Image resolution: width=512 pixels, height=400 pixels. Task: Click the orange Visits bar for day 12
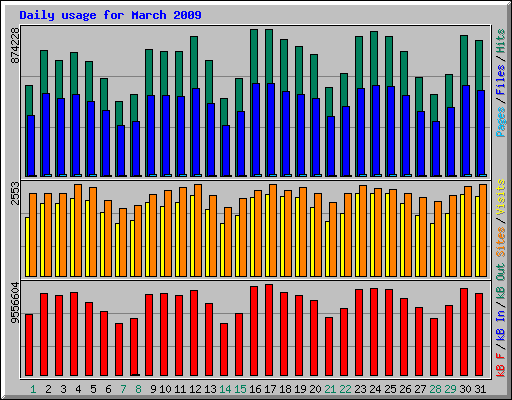(x=198, y=230)
